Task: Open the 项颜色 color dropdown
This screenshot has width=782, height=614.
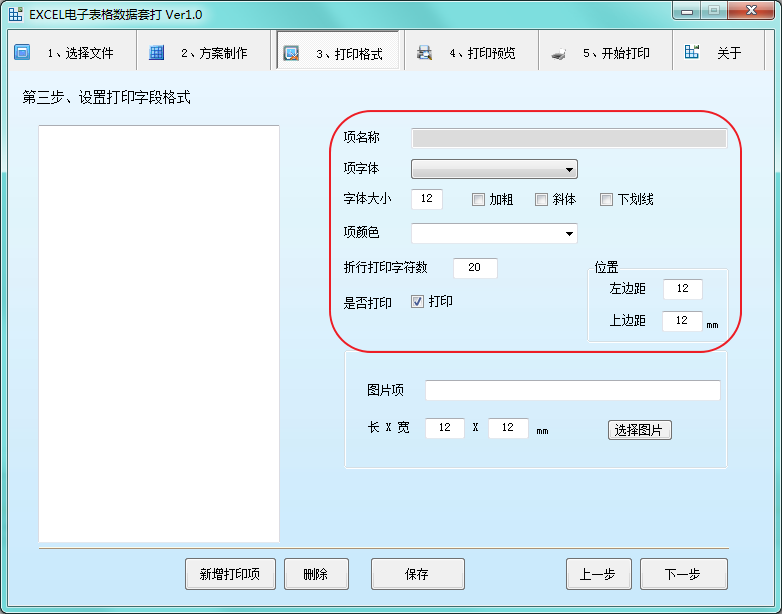Action: point(494,233)
